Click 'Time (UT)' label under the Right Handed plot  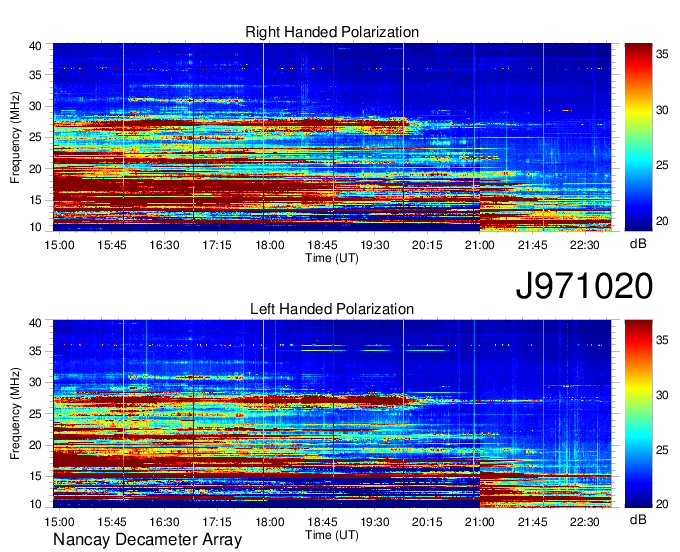point(332,258)
